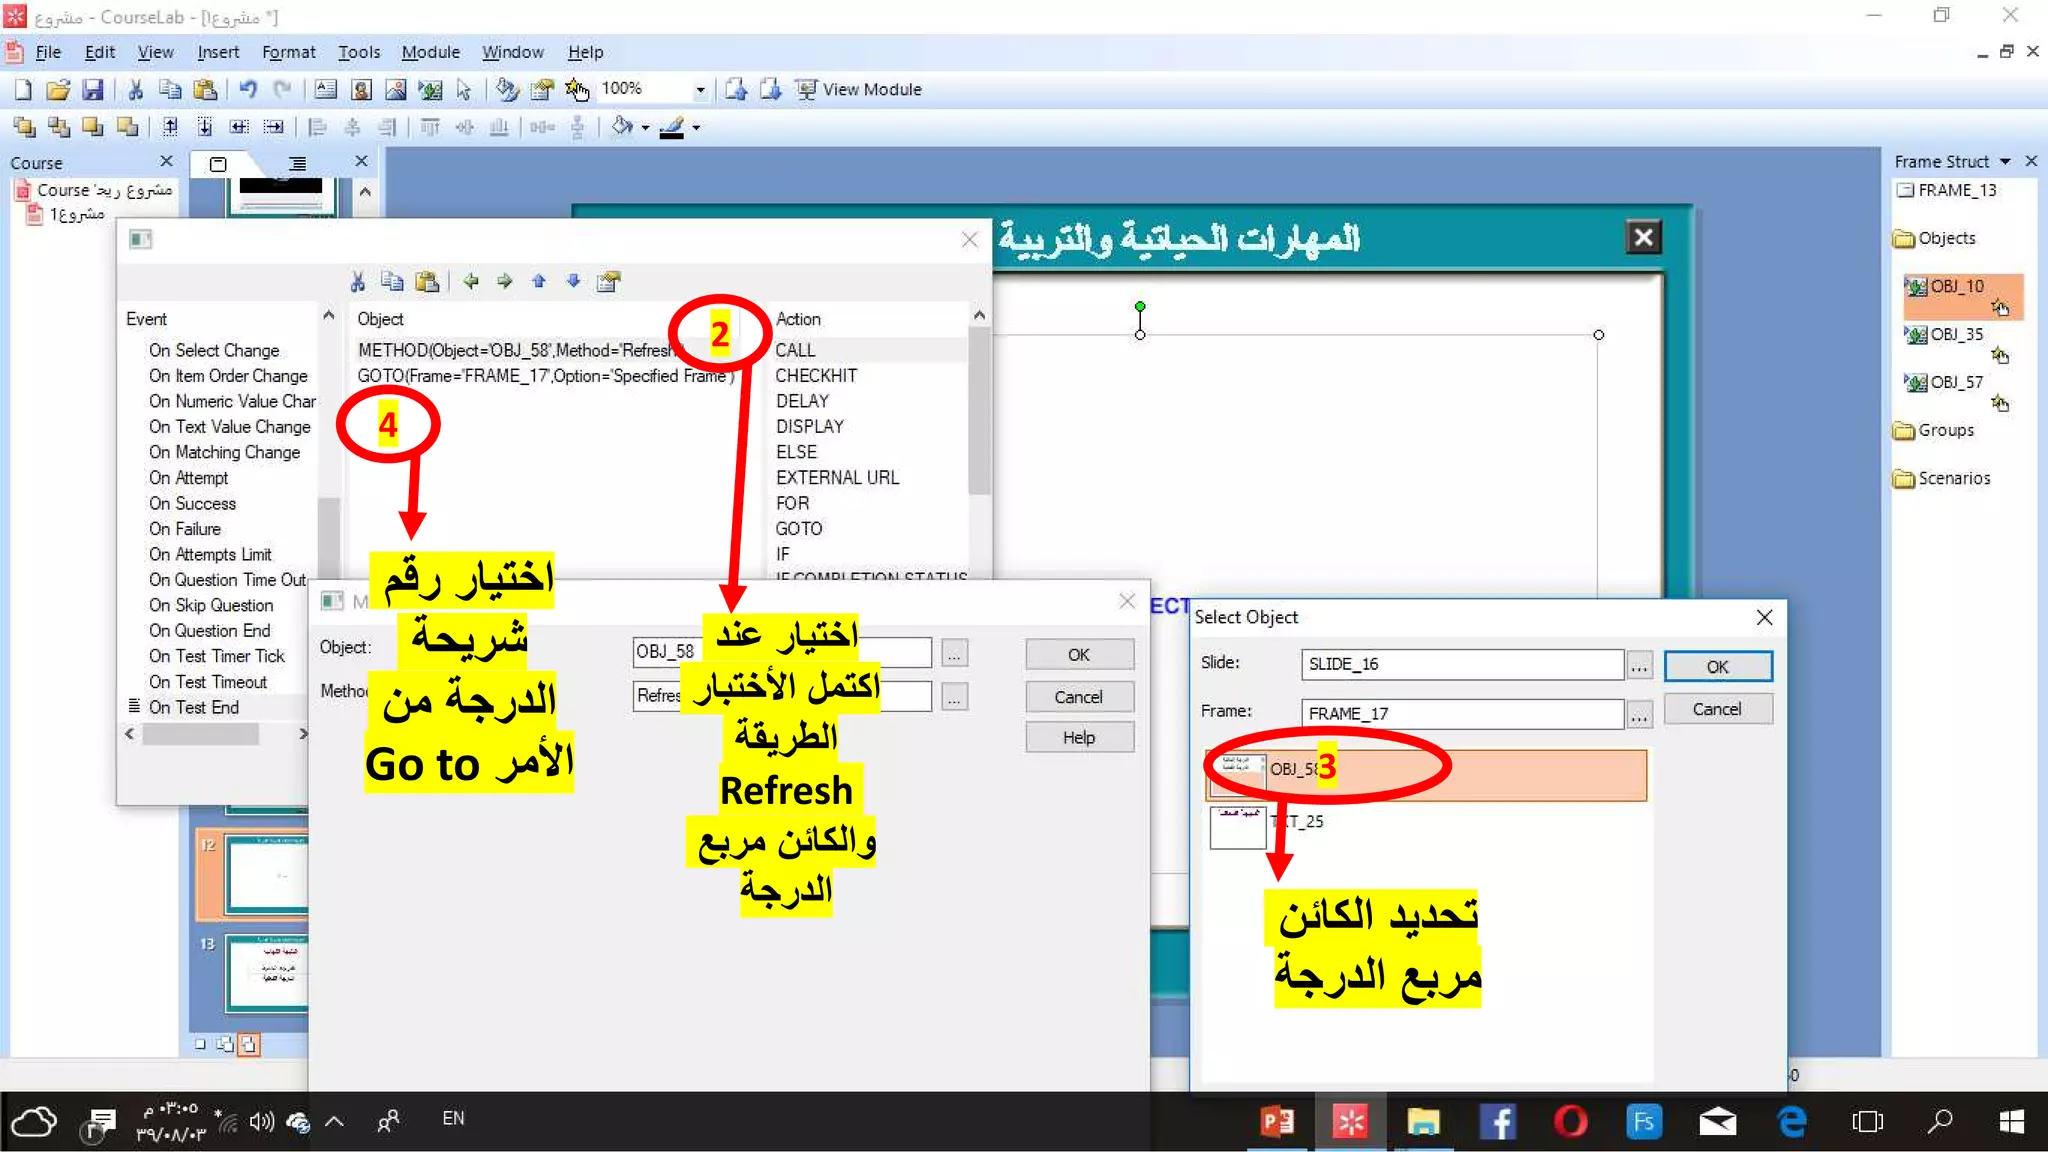Click the SLIDE_16 slide field
Viewport: 2048px width, 1152px height.
[1462, 664]
